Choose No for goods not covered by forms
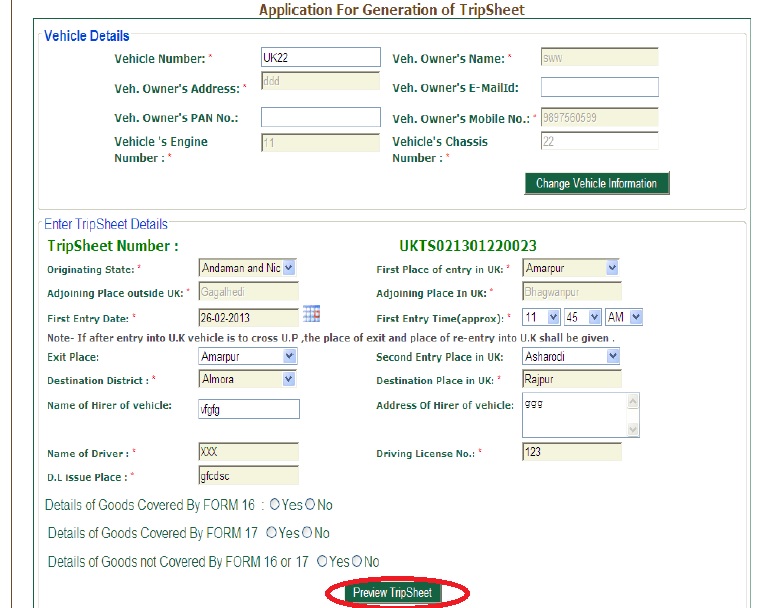This screenshot has width=764, height=608. (358, 562)
